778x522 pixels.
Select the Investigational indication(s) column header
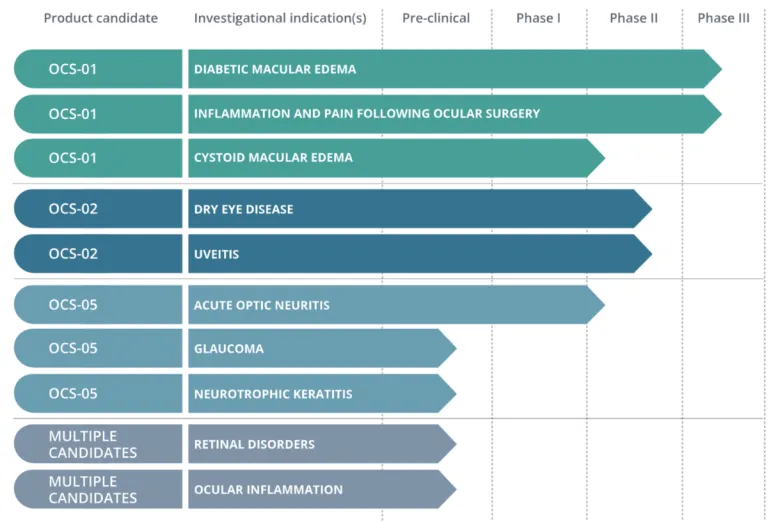point(280,18)
